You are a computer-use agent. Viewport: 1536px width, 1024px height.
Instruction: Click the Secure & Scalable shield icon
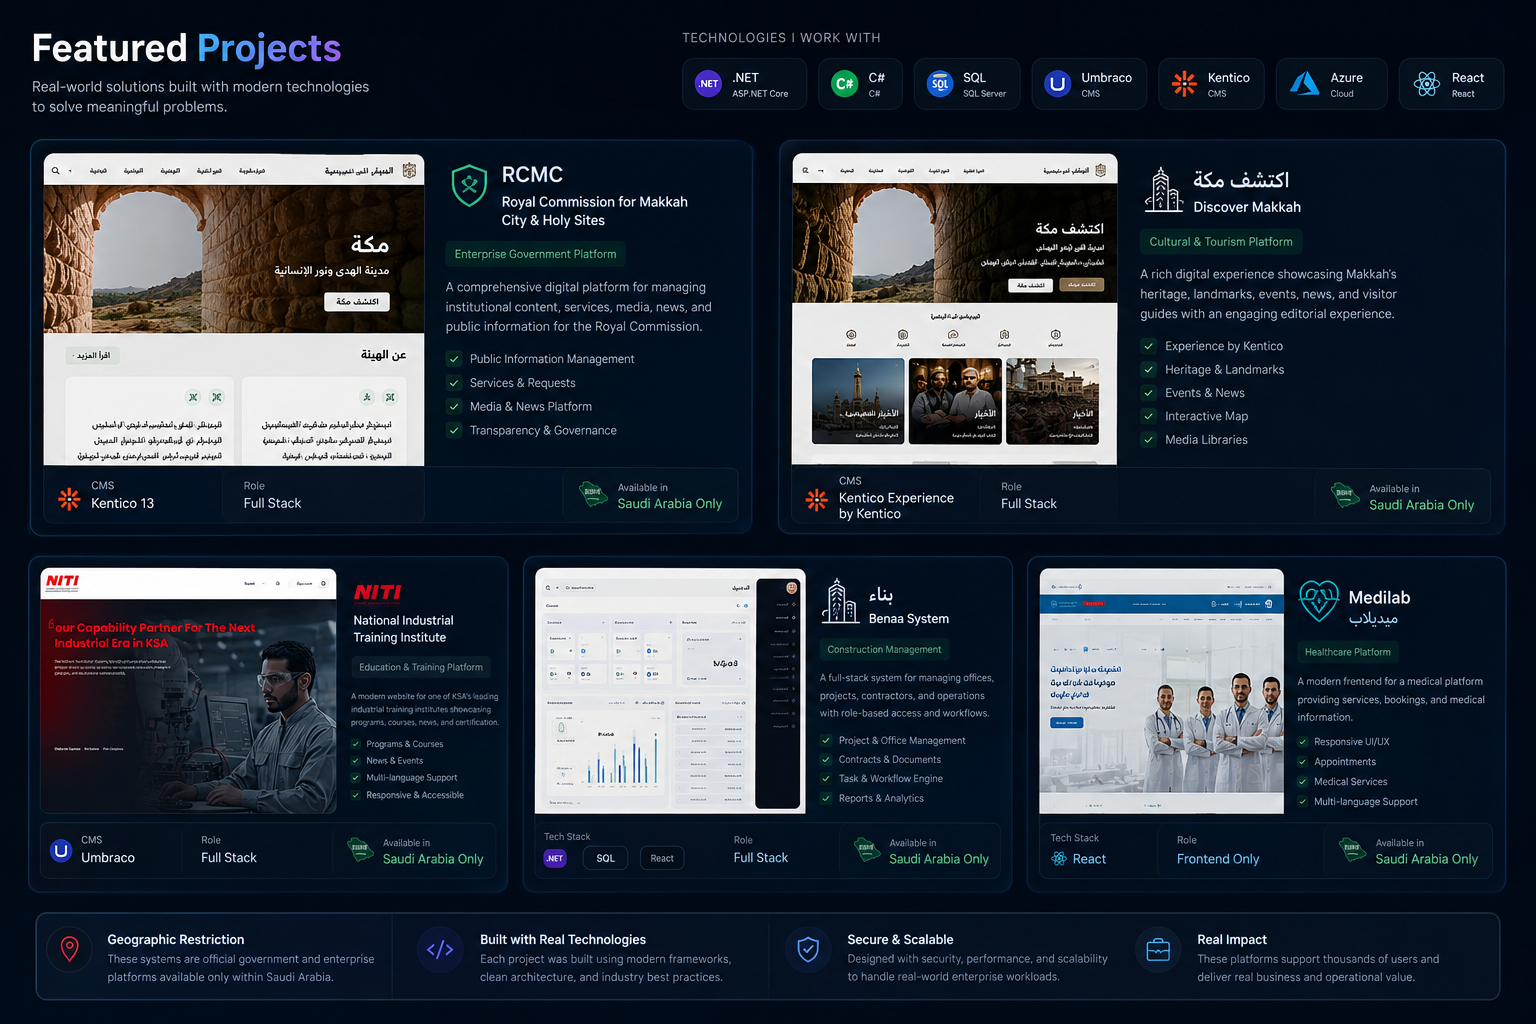coord(808,950)
